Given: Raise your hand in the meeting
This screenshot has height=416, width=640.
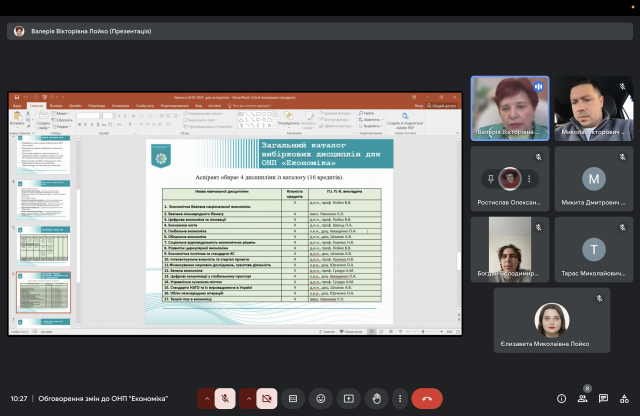Looking at the screenshot, I should tap(376, 398).
